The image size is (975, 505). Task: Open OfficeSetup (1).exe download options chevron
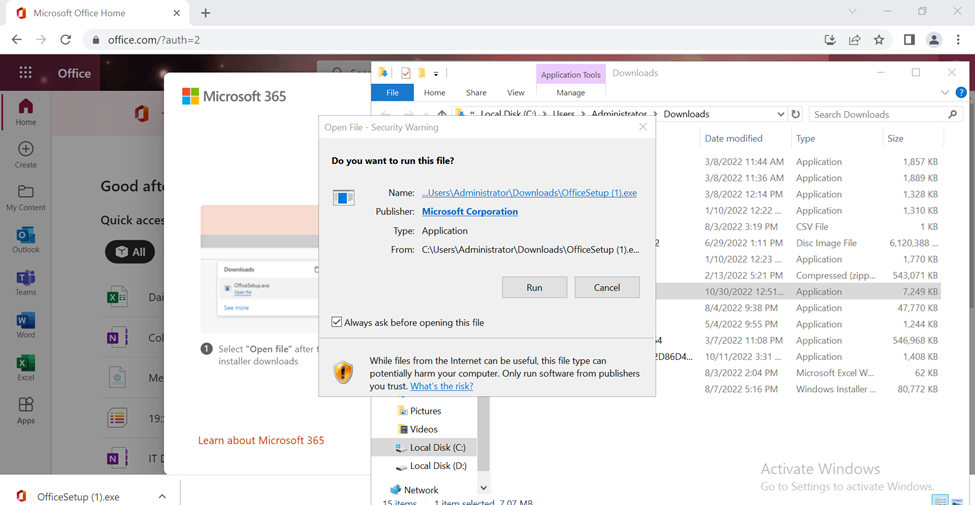point(162,496)
